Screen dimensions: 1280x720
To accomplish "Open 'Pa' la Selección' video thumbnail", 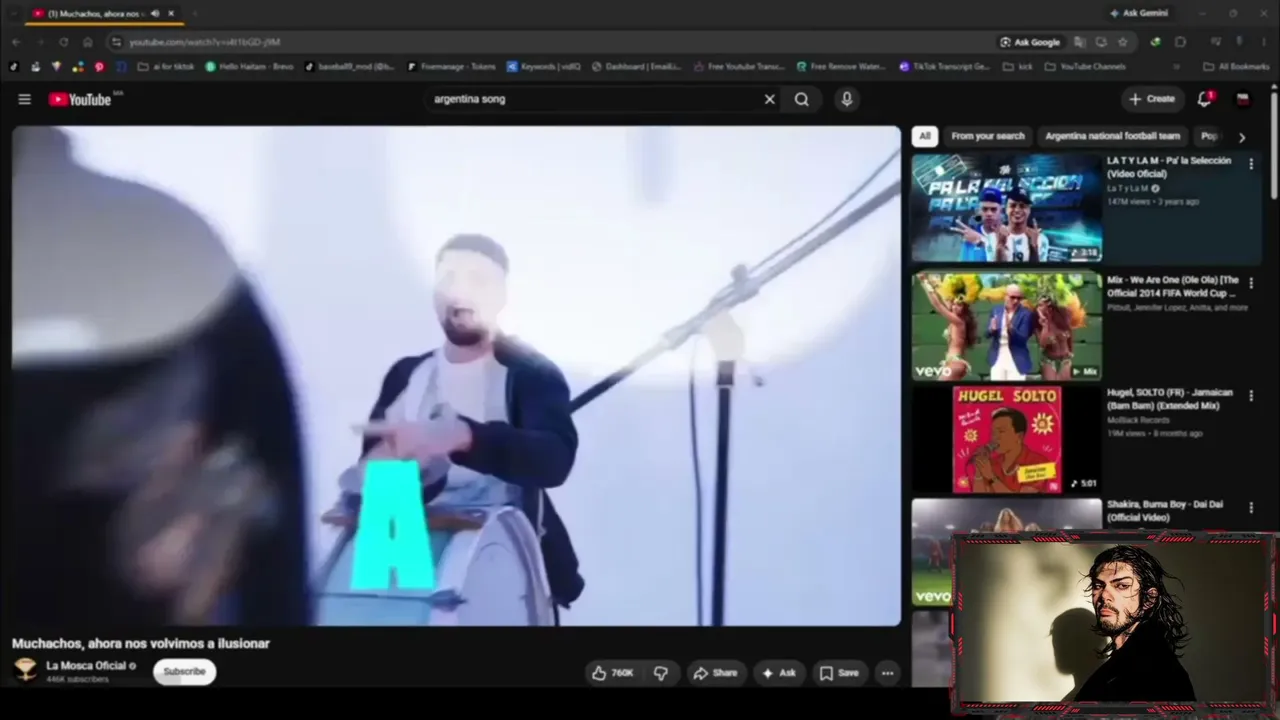I will (1007, 208).
